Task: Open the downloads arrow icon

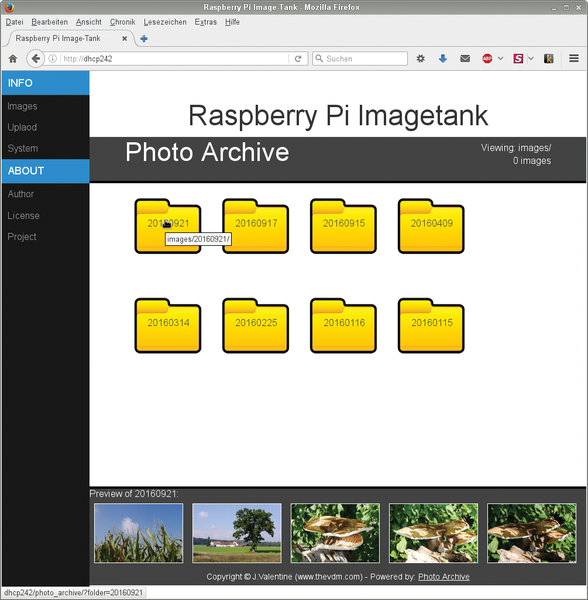Action: pyautogui.click(x=443, y=59)
